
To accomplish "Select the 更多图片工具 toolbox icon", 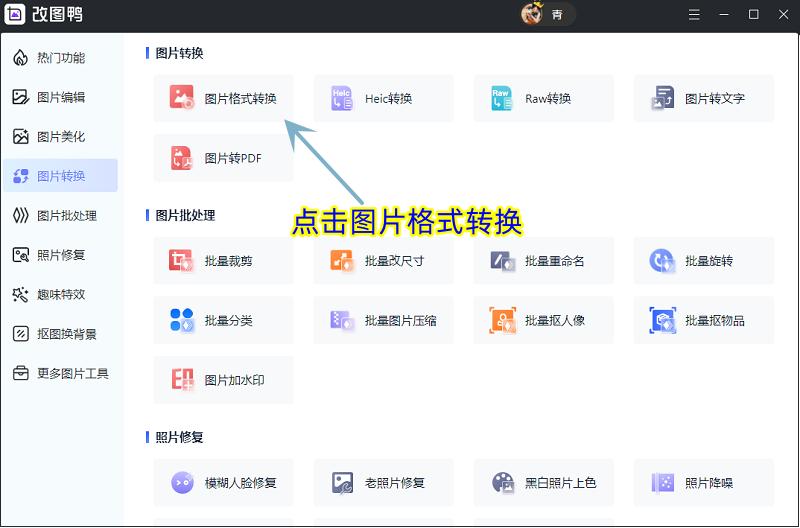I will [20, 373].
